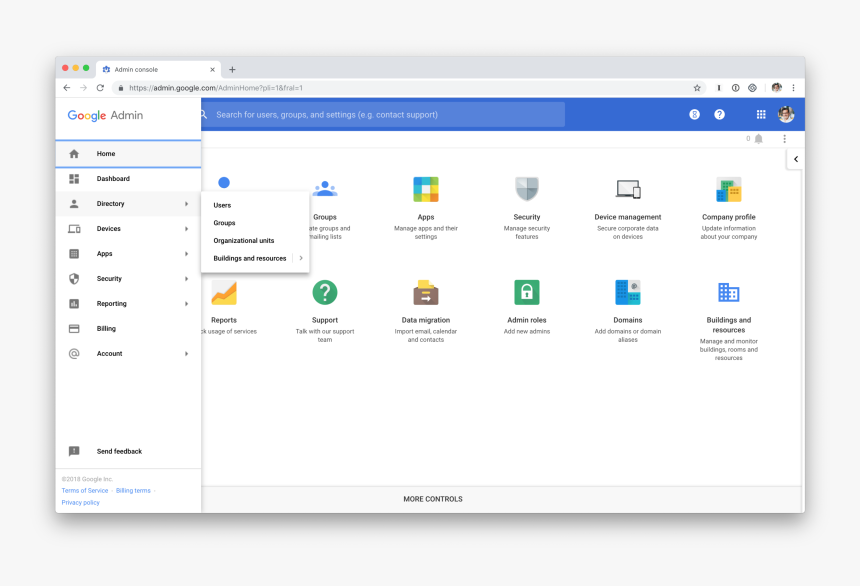860x586 pixels.
Task: Open the help question mark in header
Action: coord(719,114)
